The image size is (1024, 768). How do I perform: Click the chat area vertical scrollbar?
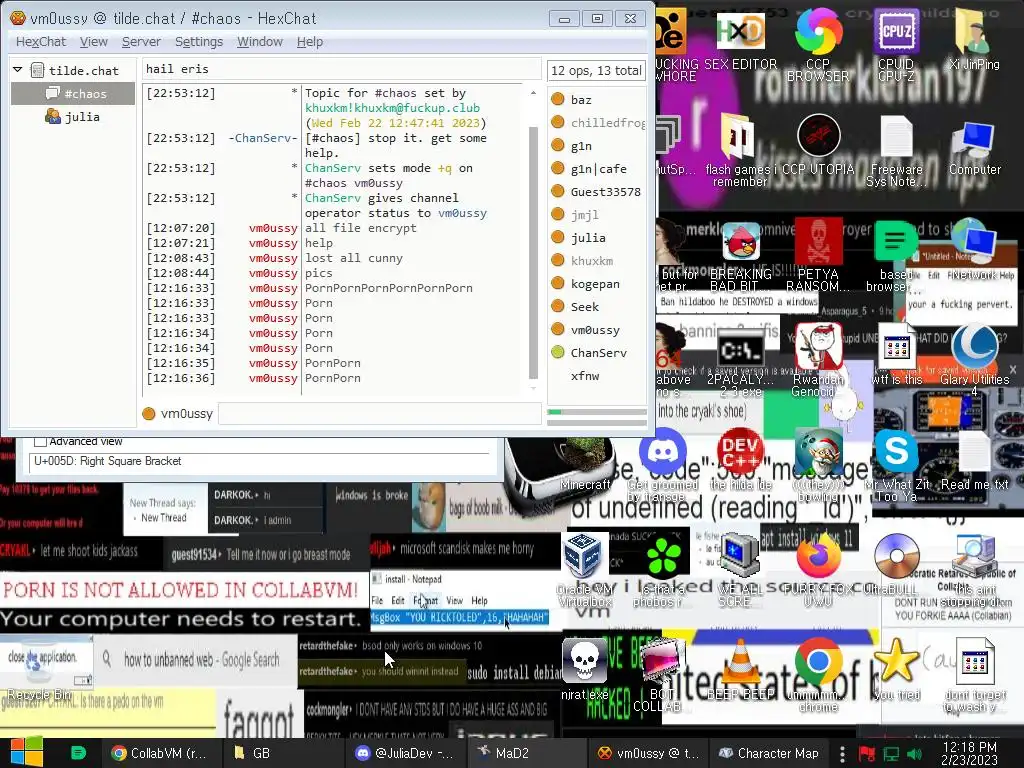pyautogui.click(x=533, y=251)
